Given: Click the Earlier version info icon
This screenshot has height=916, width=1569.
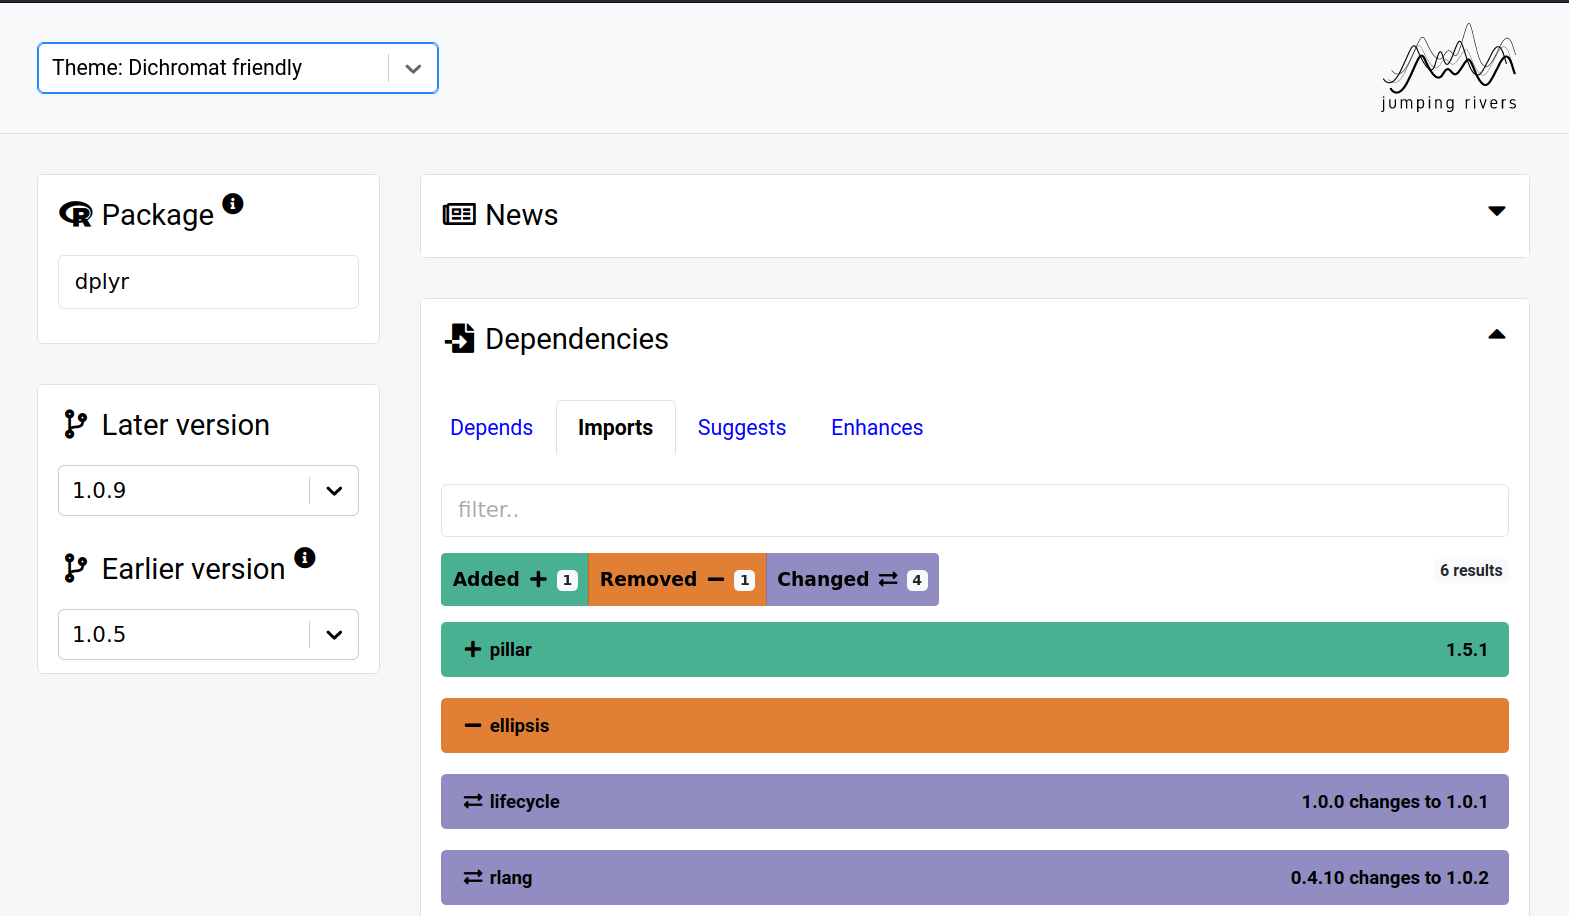Looking at the screenshot, I should (x=305, y=558).
